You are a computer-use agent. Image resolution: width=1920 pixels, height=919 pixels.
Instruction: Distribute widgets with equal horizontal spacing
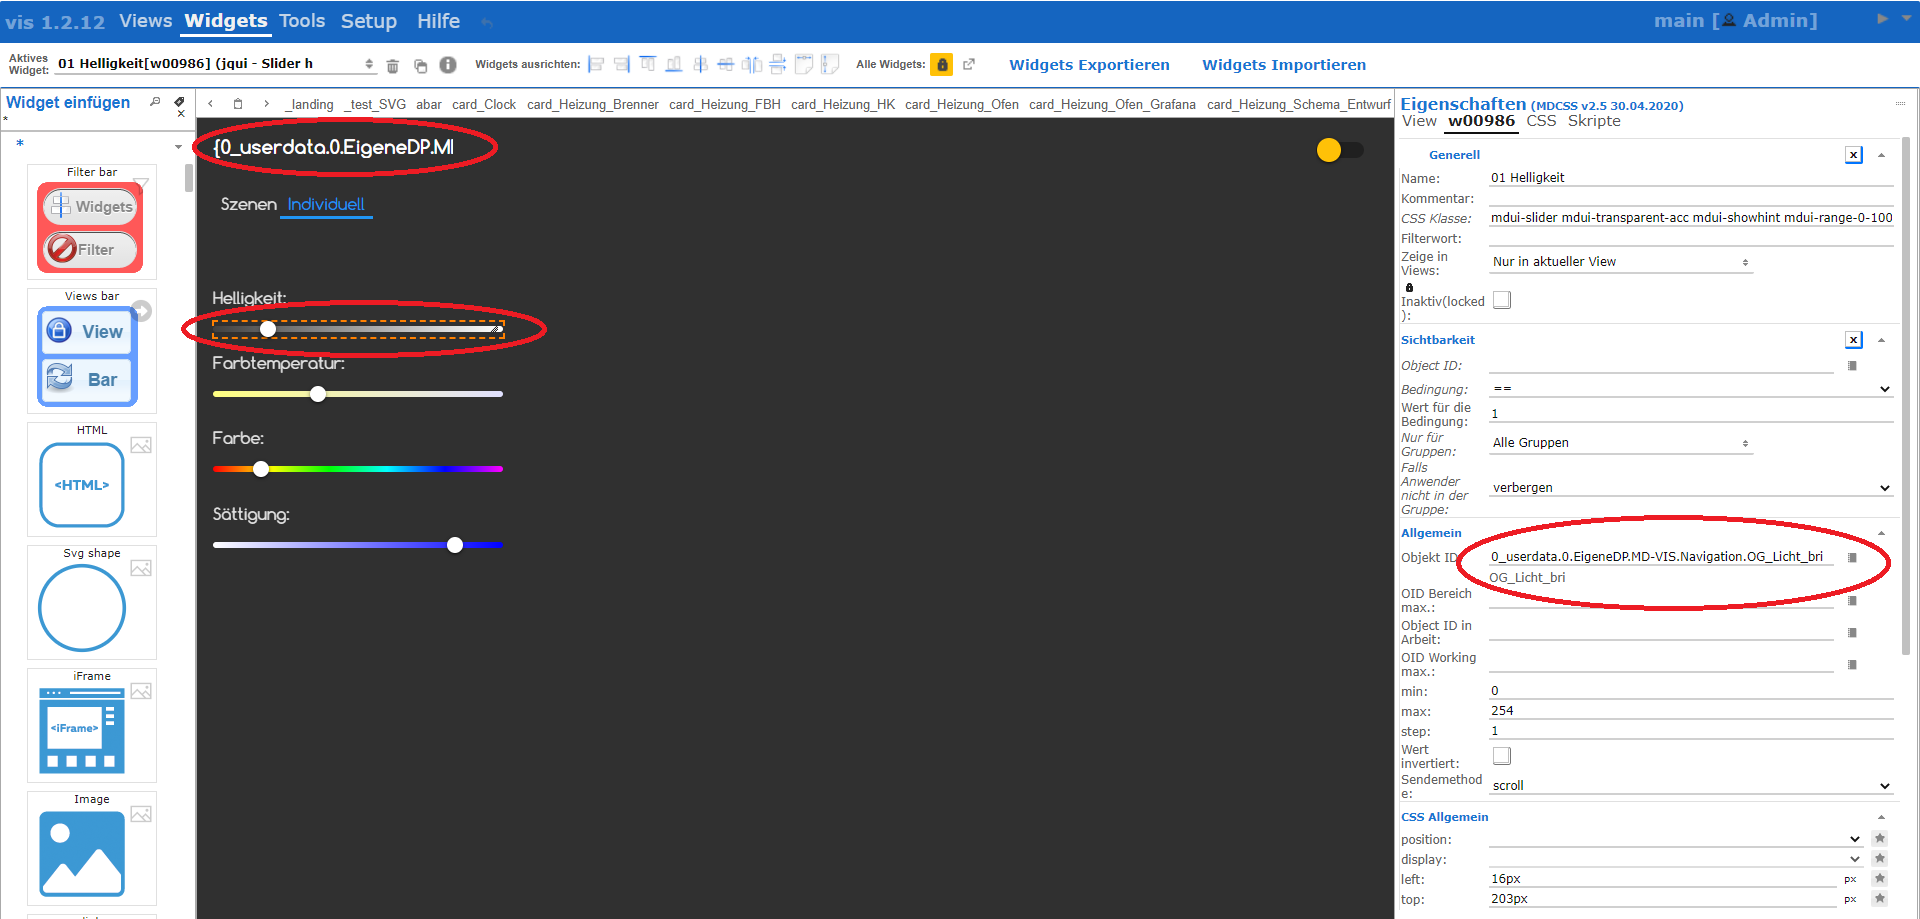[752, 65]
